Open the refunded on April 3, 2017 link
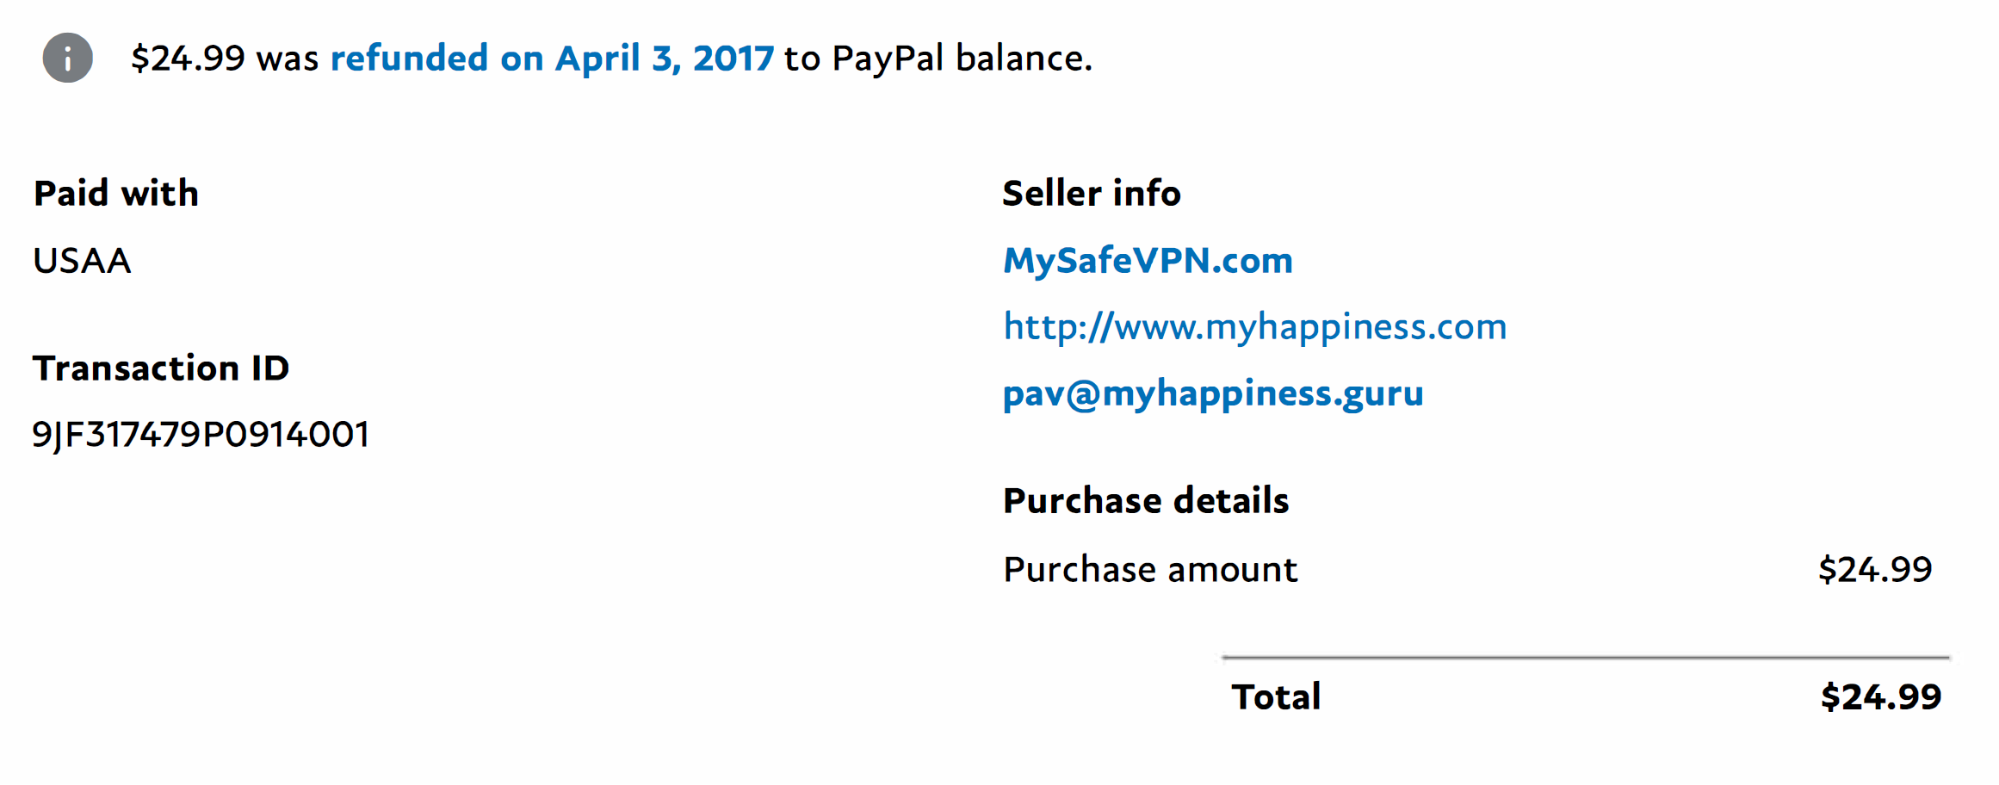 pyautogui.click(x=552, y=58)
